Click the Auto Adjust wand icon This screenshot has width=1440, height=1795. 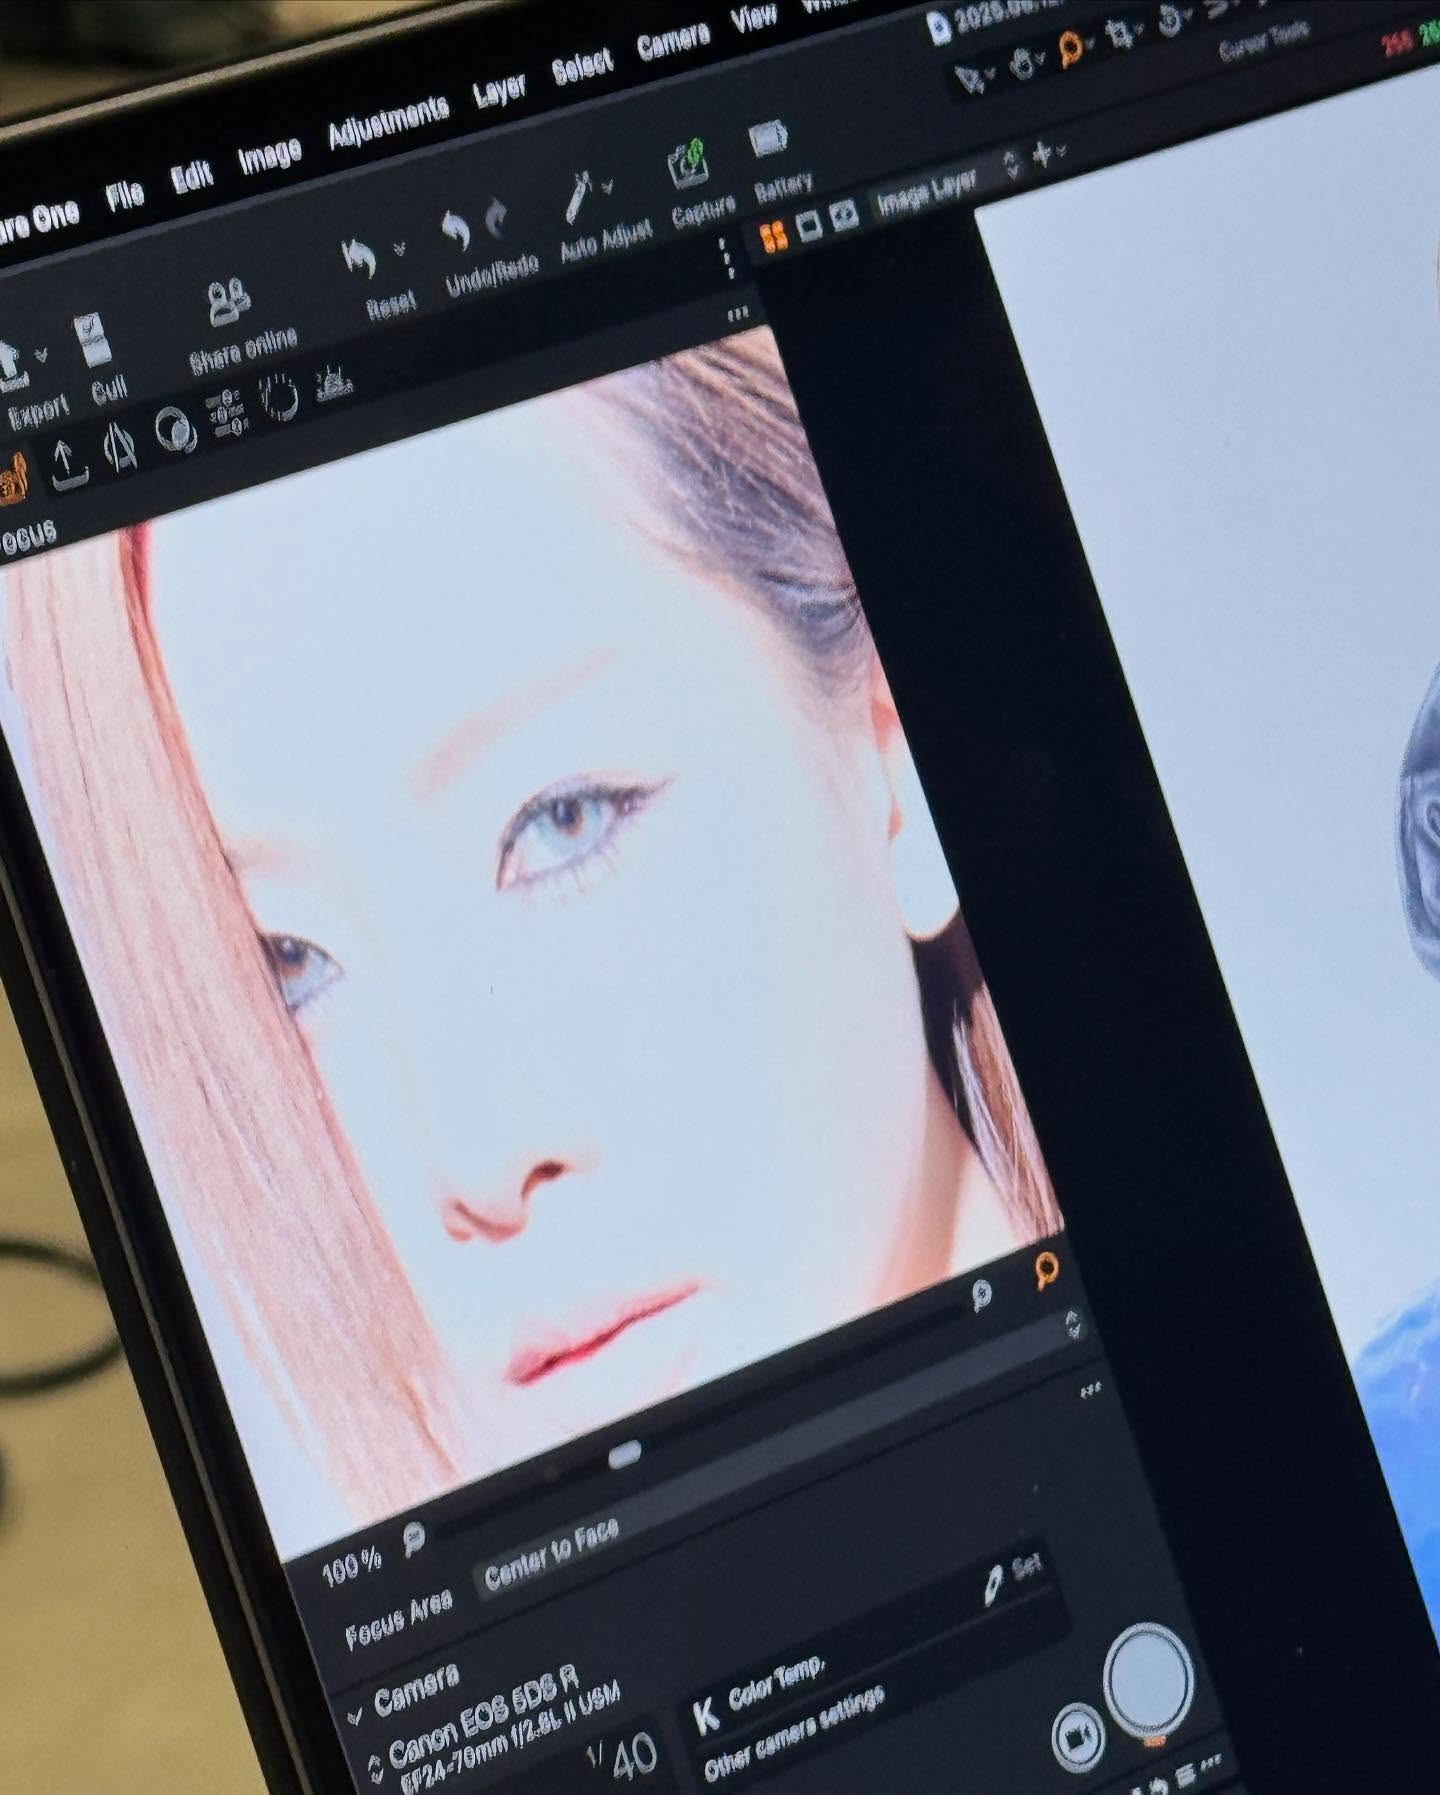click(577, 197)
